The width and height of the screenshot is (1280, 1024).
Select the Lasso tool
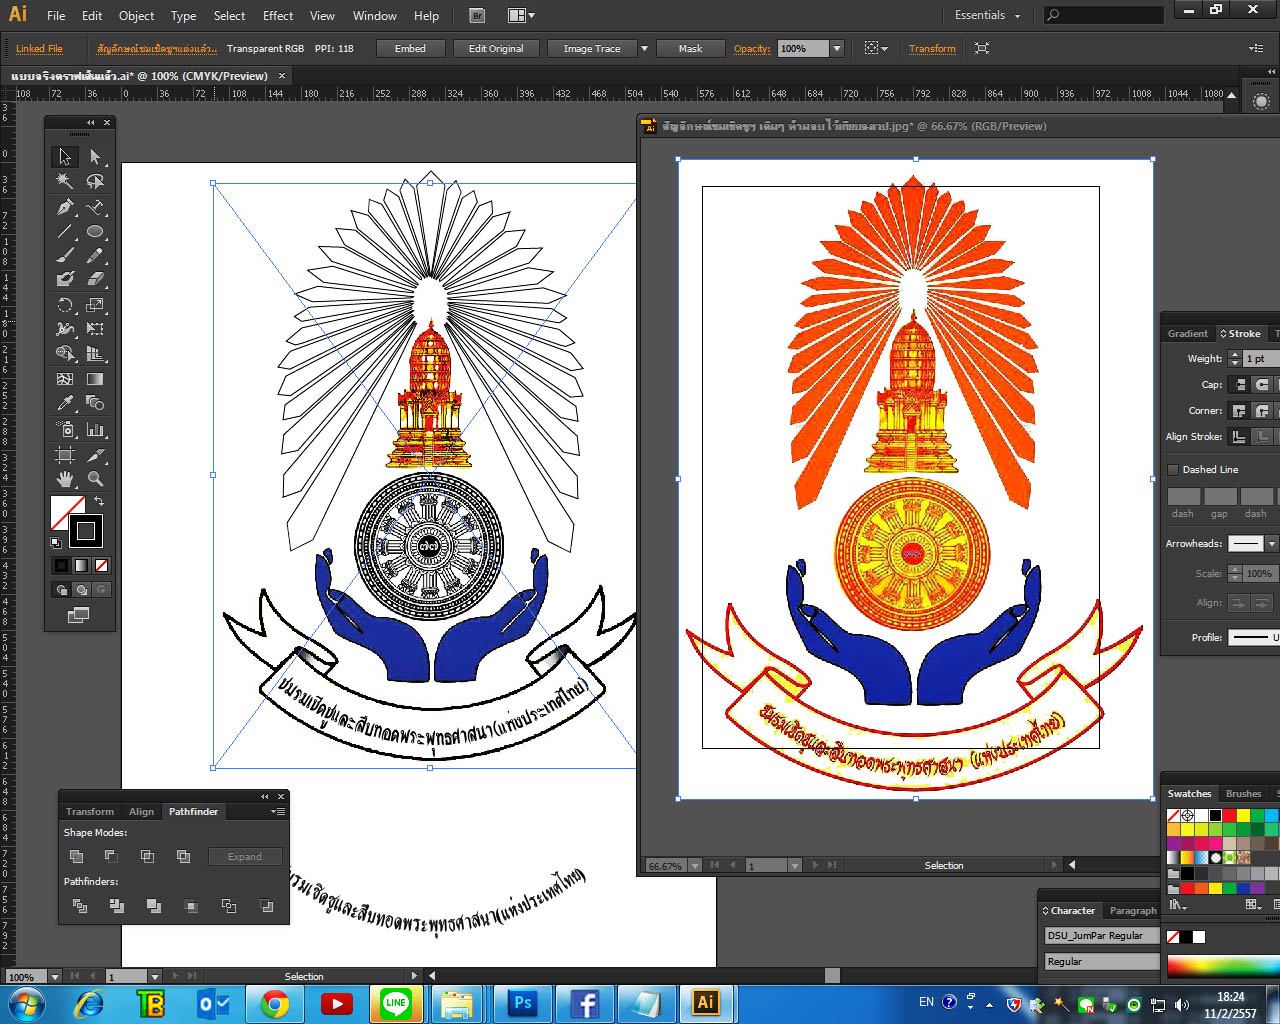coord(95,181)
